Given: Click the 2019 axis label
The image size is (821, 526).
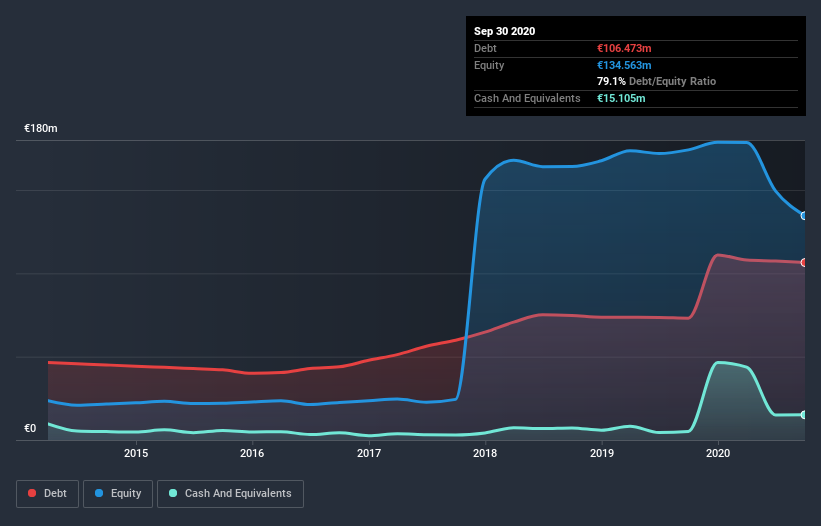Looking at the screenshot, I should [x=602, y=453].
